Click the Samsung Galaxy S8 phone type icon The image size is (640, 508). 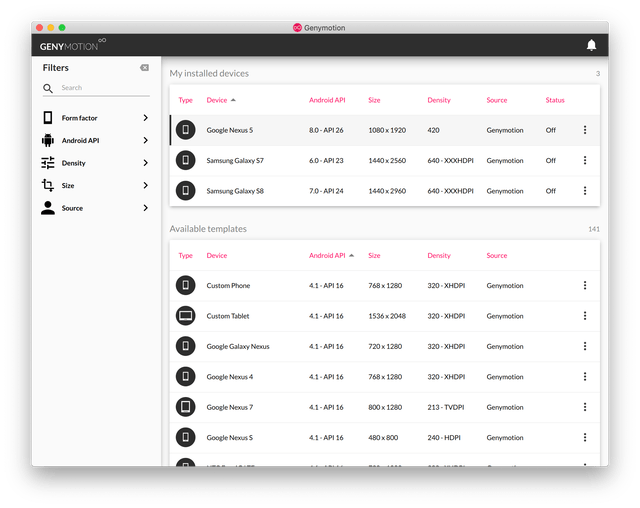185,191
